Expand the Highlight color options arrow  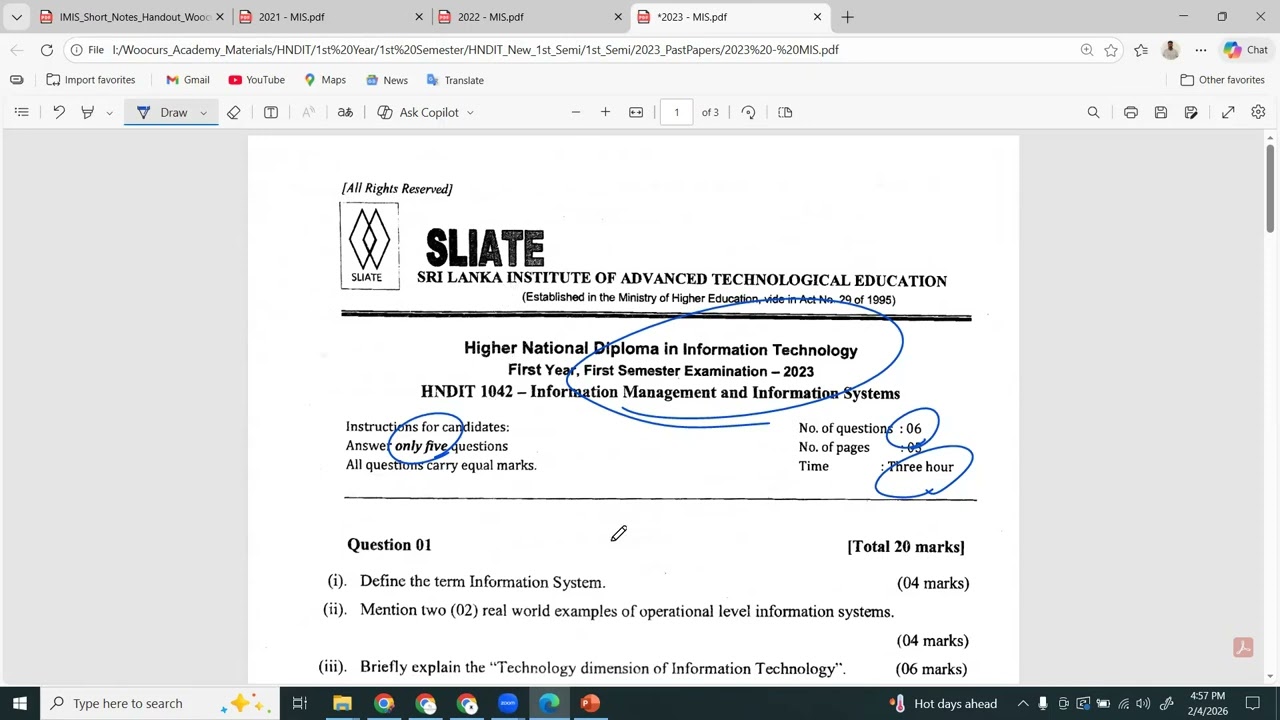pyautogui.click(x=109, y=113)
